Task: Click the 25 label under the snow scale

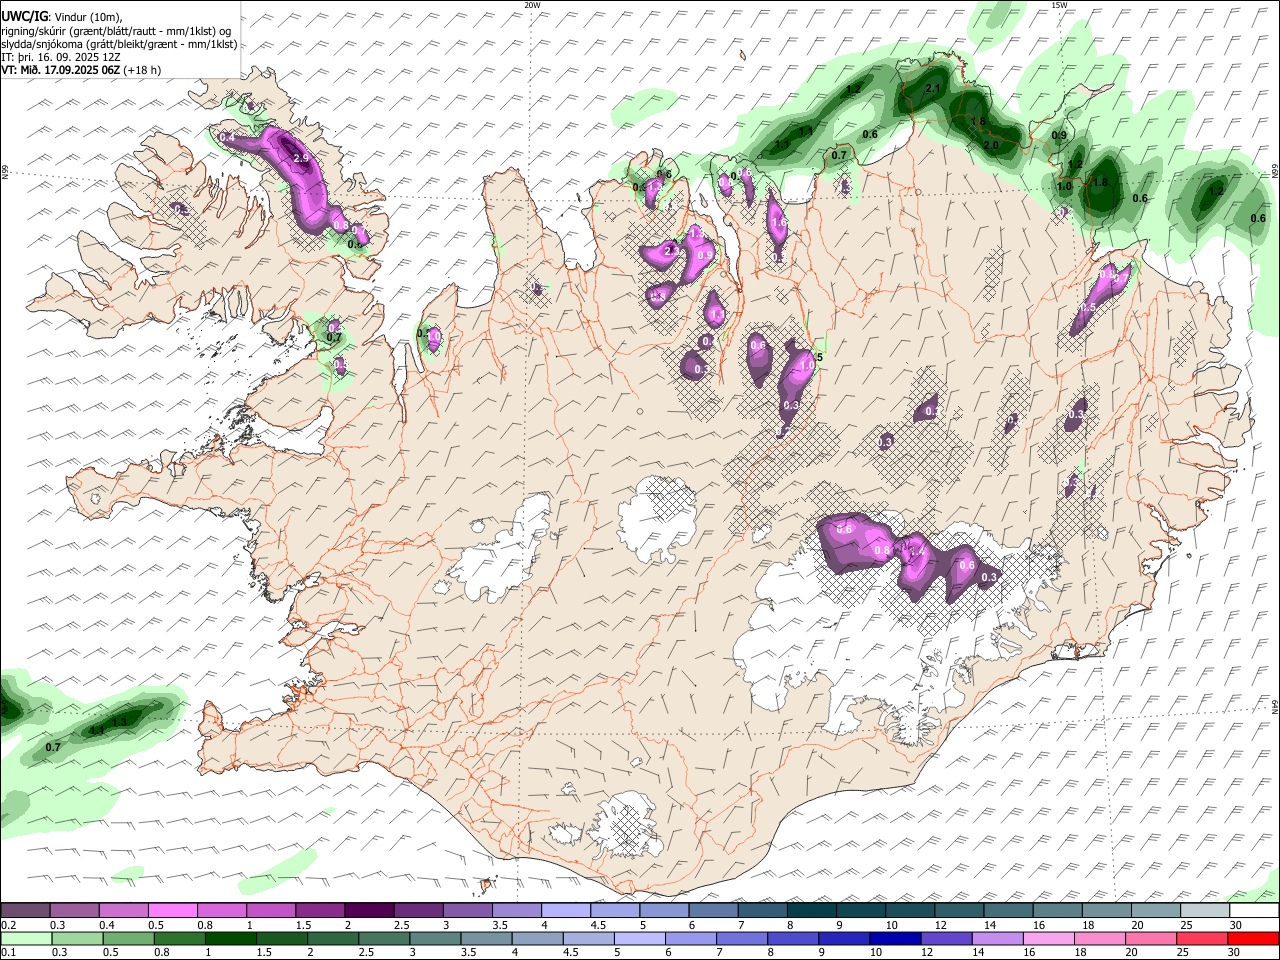Action: click(1186, 925)
